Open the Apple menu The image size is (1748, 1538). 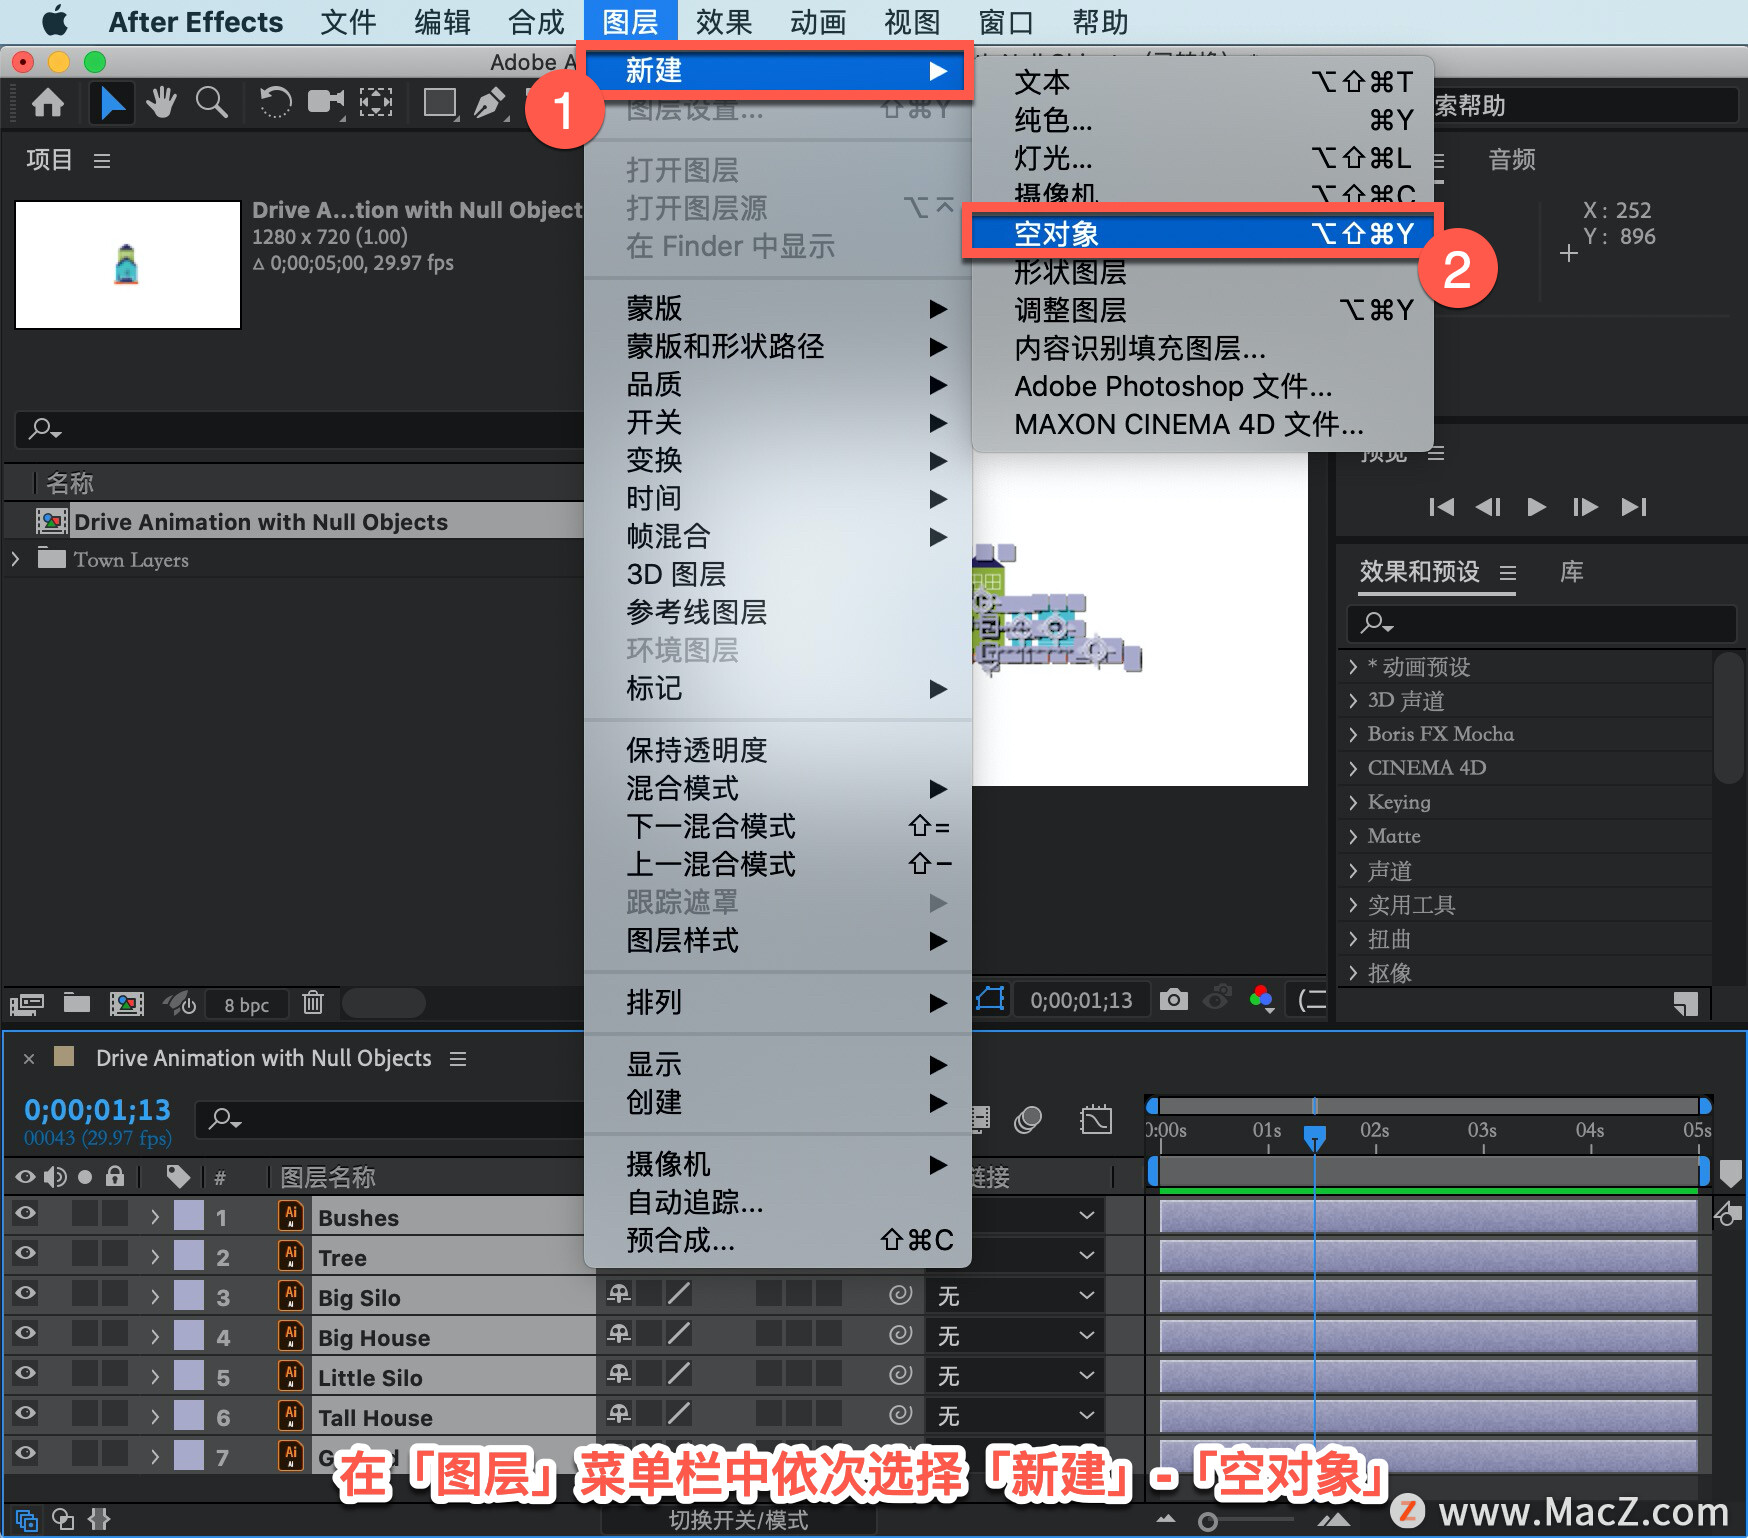54,21
